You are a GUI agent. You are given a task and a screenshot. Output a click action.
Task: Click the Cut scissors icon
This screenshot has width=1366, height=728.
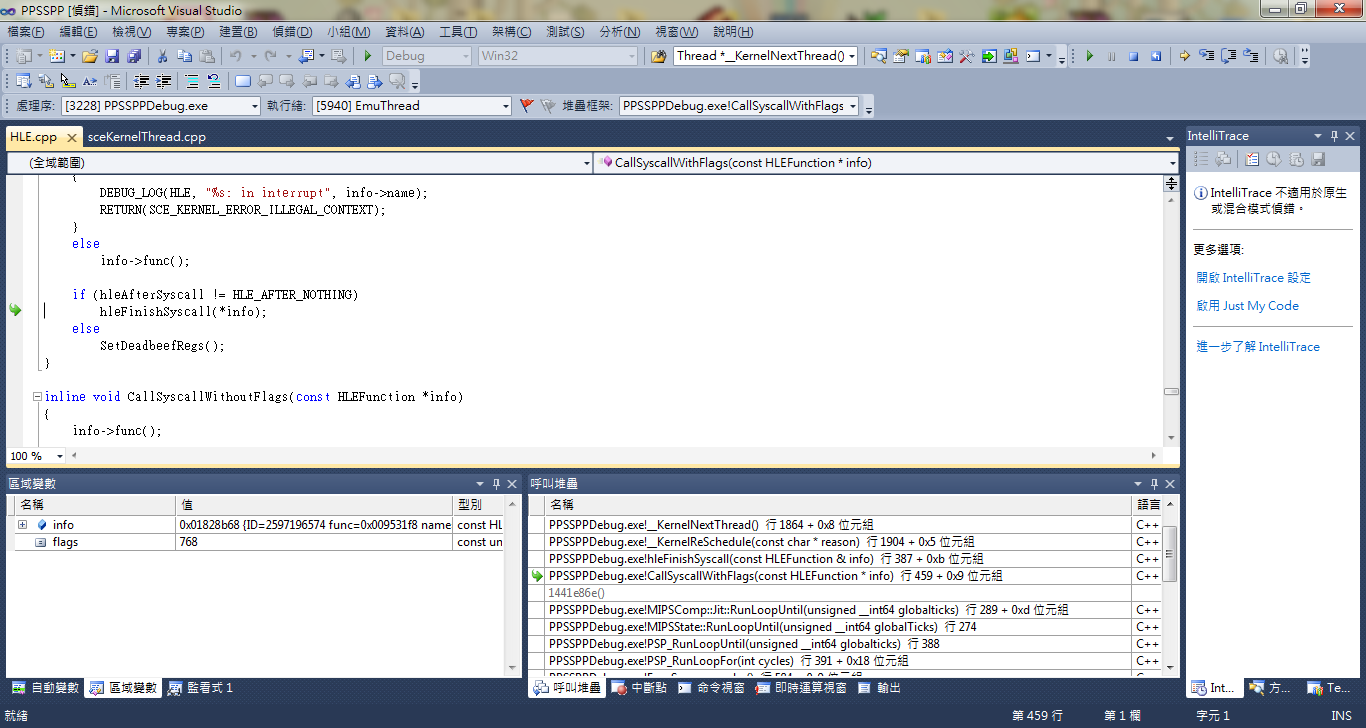coord(162,56)
